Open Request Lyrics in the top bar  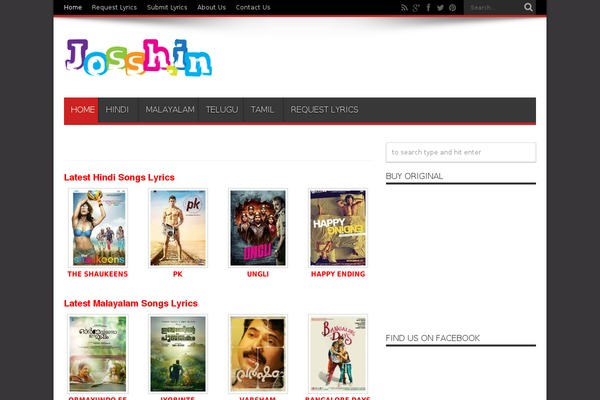pyautogui.click(x=114, y=7)
